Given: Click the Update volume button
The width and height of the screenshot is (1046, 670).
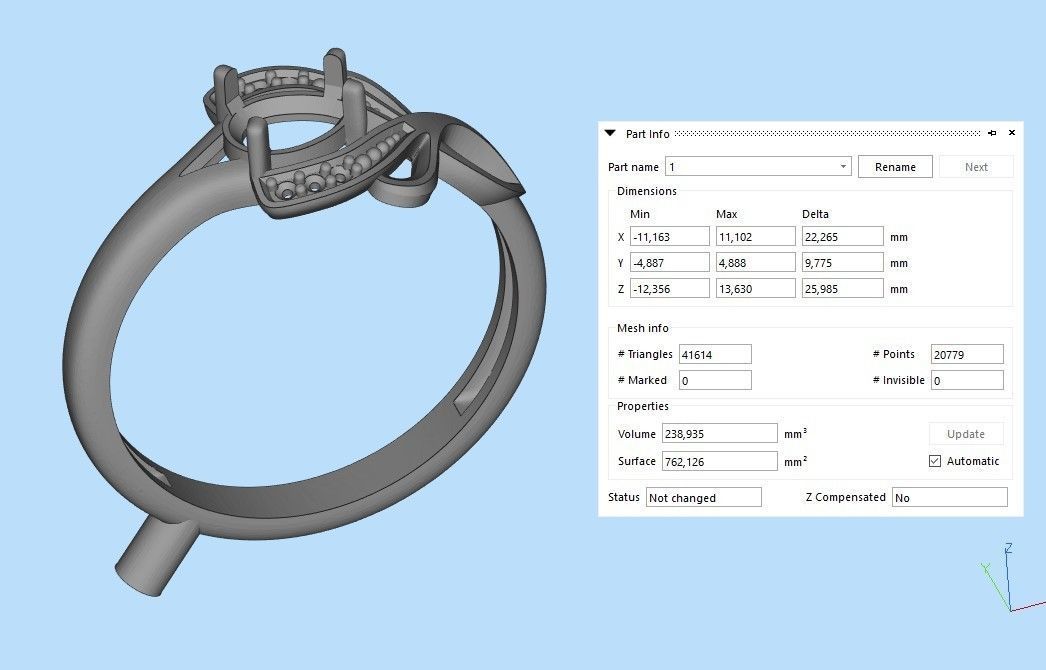Looking at the screenshot, I should point(965,434).
